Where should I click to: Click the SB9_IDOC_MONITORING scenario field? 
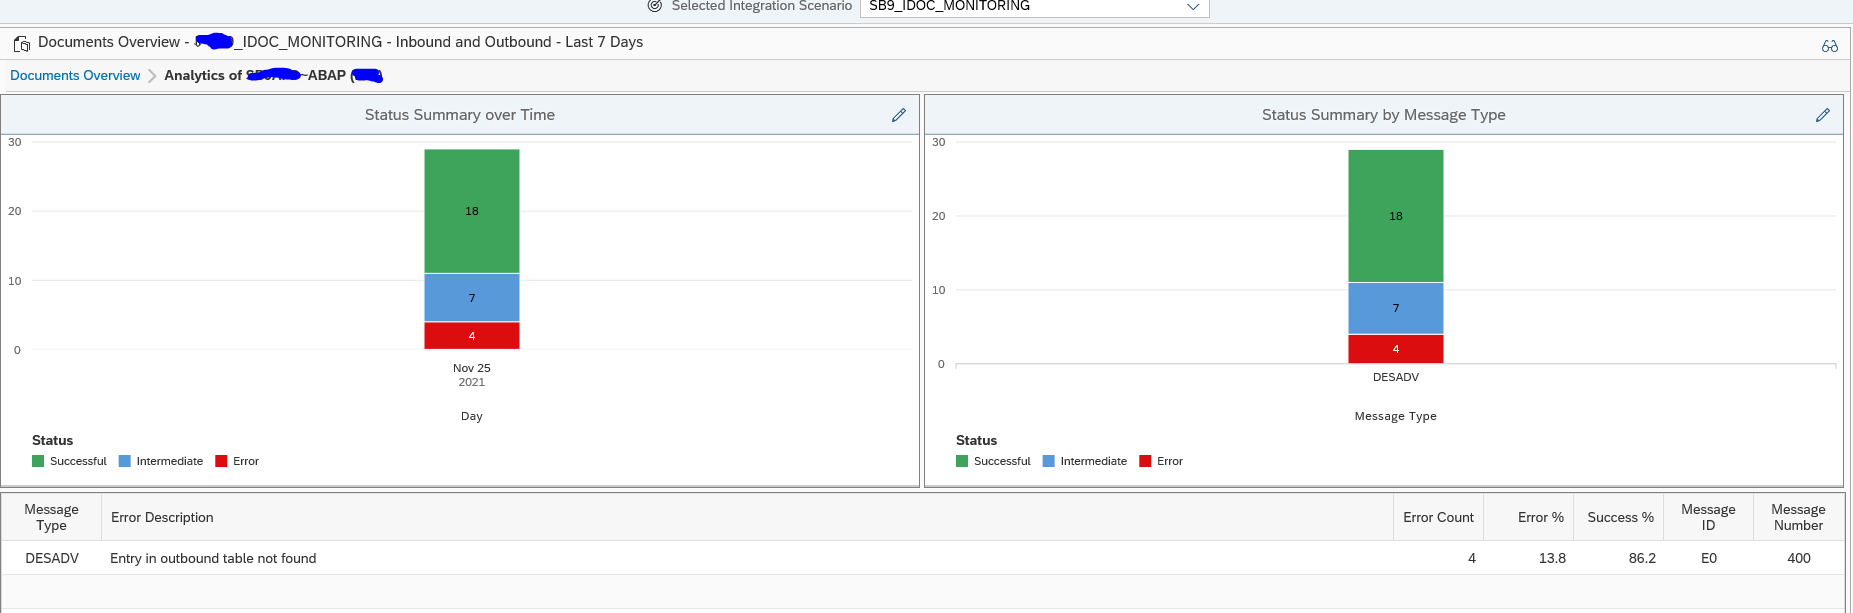click(1034, 7)
